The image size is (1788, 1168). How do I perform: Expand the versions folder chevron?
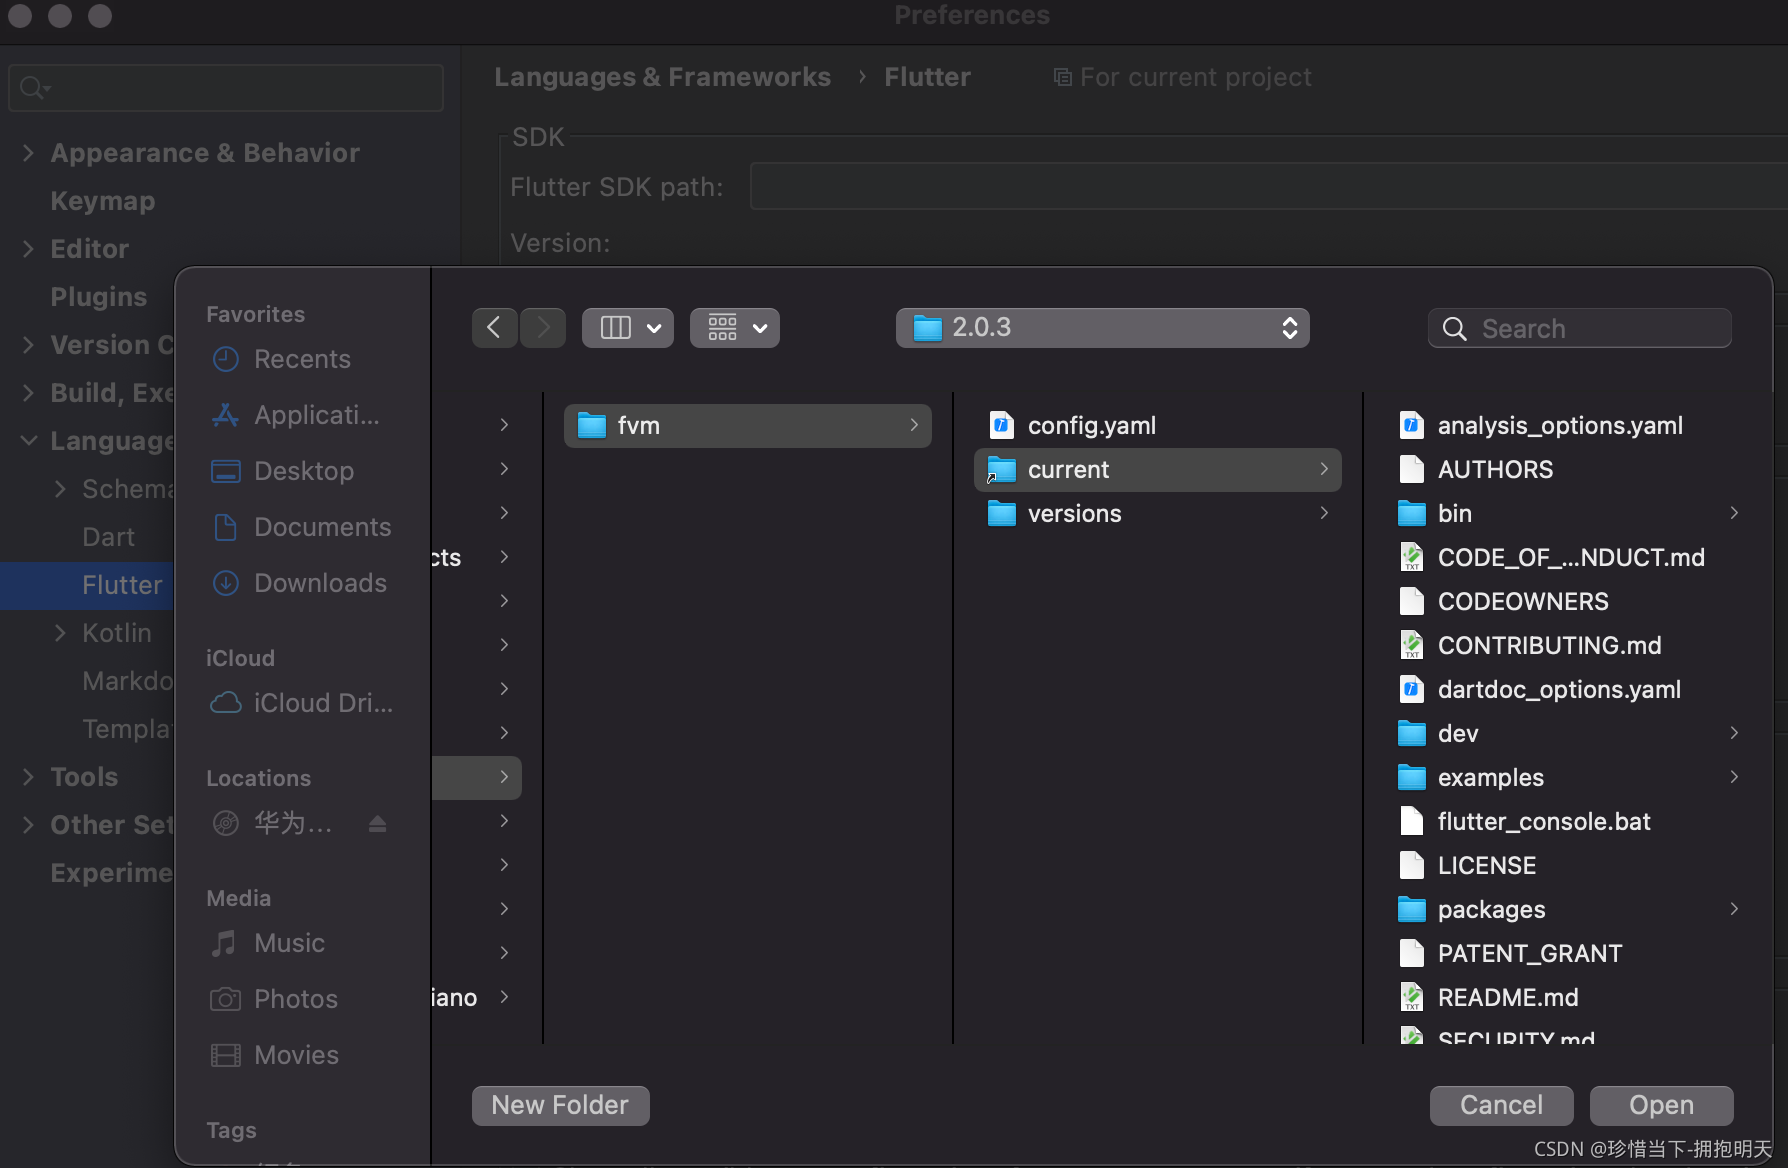[x=1324, y=513]
